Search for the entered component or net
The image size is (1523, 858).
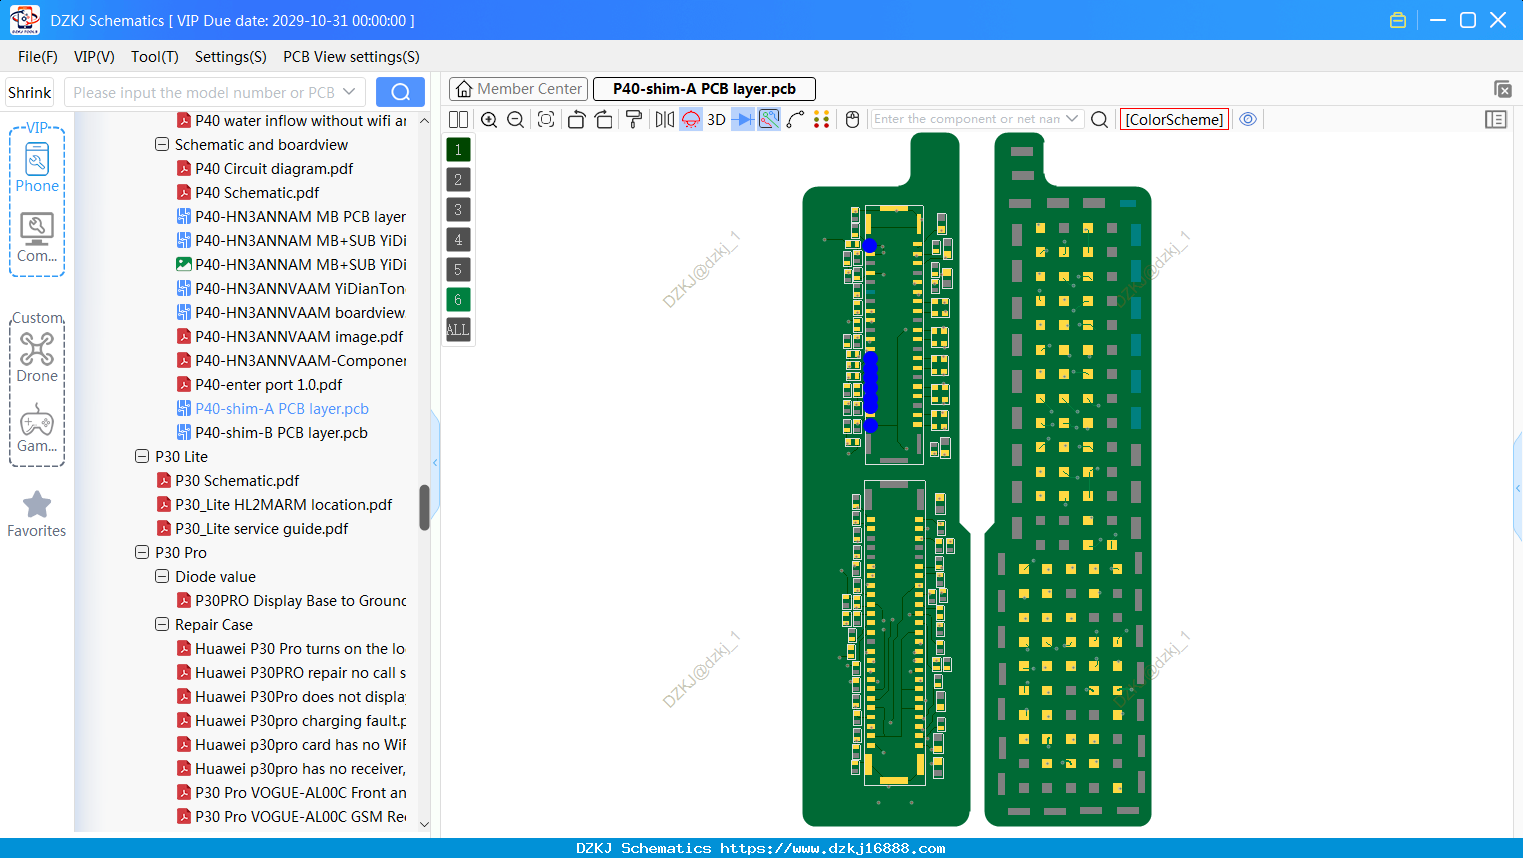[1099, 120]
